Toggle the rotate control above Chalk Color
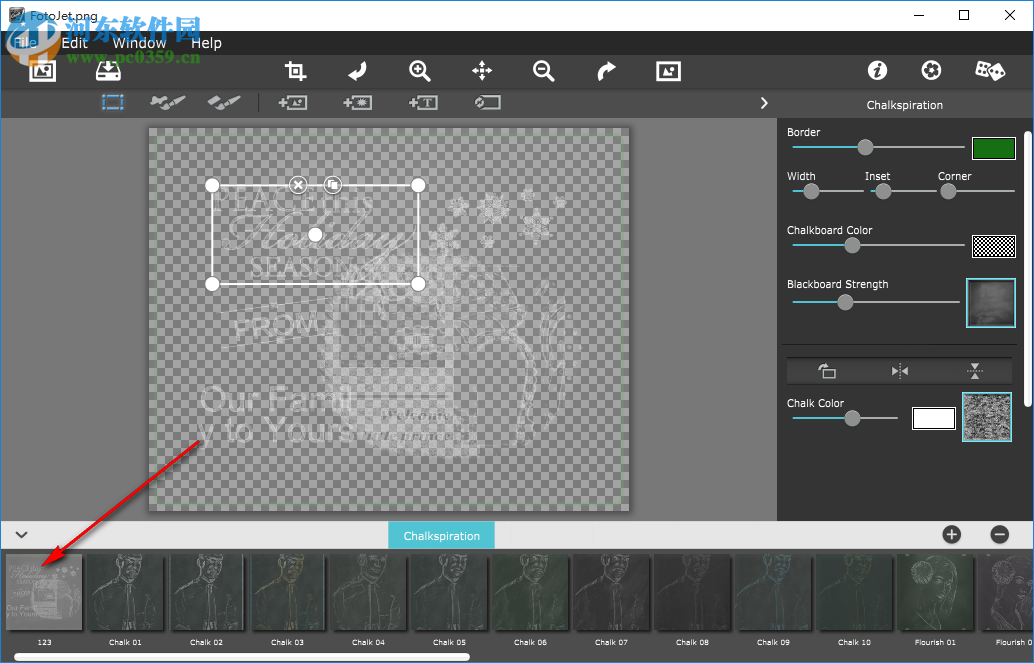This screenshot has width=1034, height=663. (x=827, y=371)
